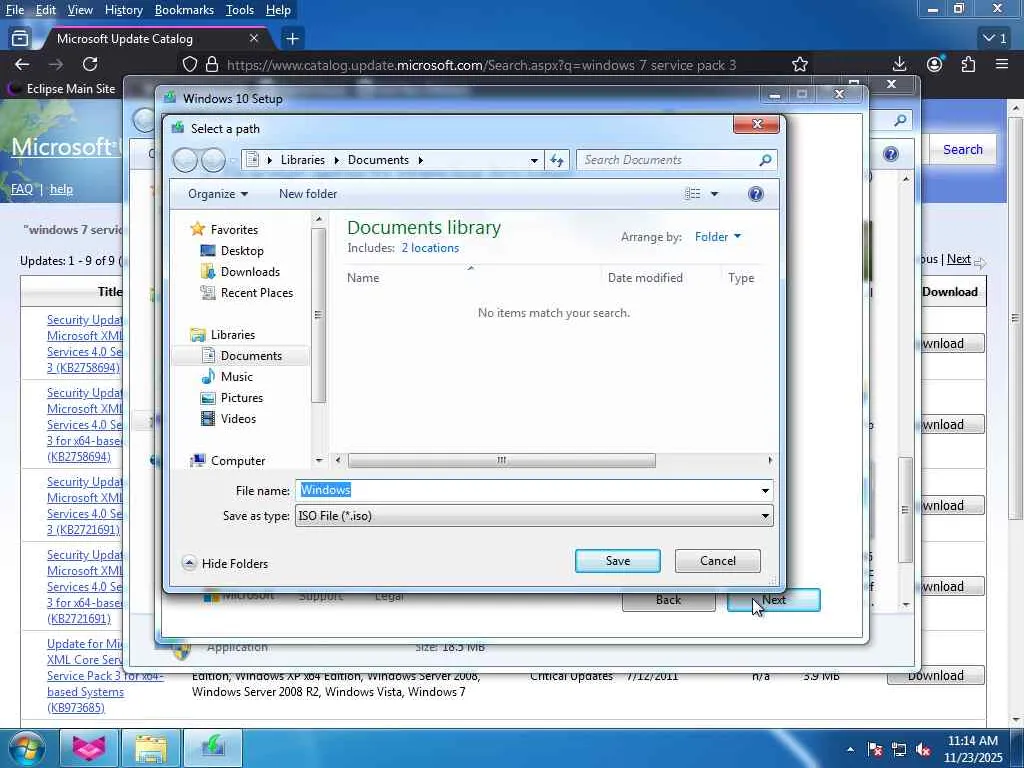1024x768 pixels.
Task: Reload the page in Firefox
Action: coord(90,64)
